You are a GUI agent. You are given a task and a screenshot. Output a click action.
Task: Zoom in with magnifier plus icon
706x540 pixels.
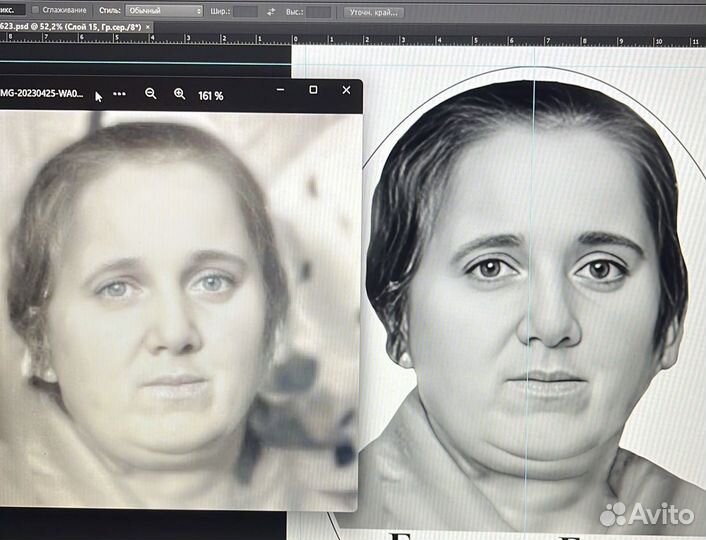[180, 94]
